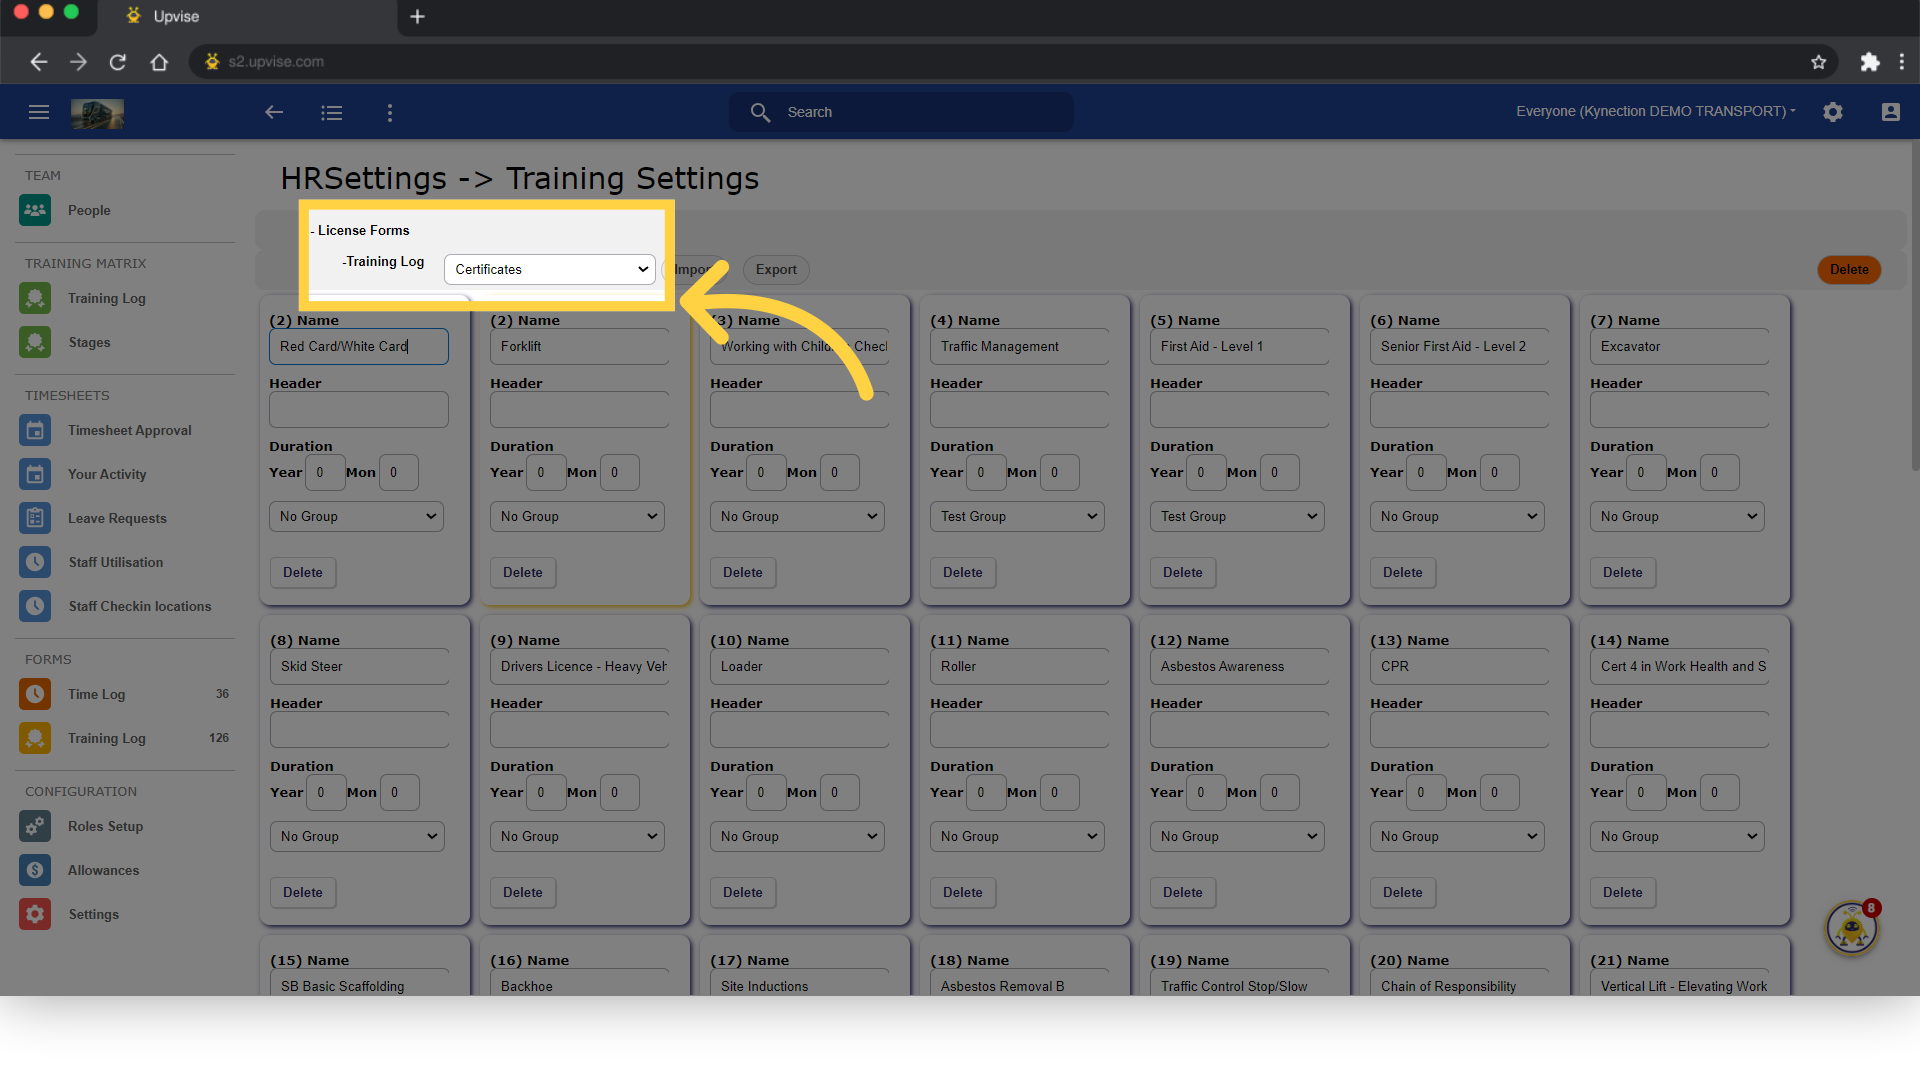The height and width of the screenshot is (1080, 1920).
Task: Click the Stages icon in the sidebar
Action: tap(35, 342)
